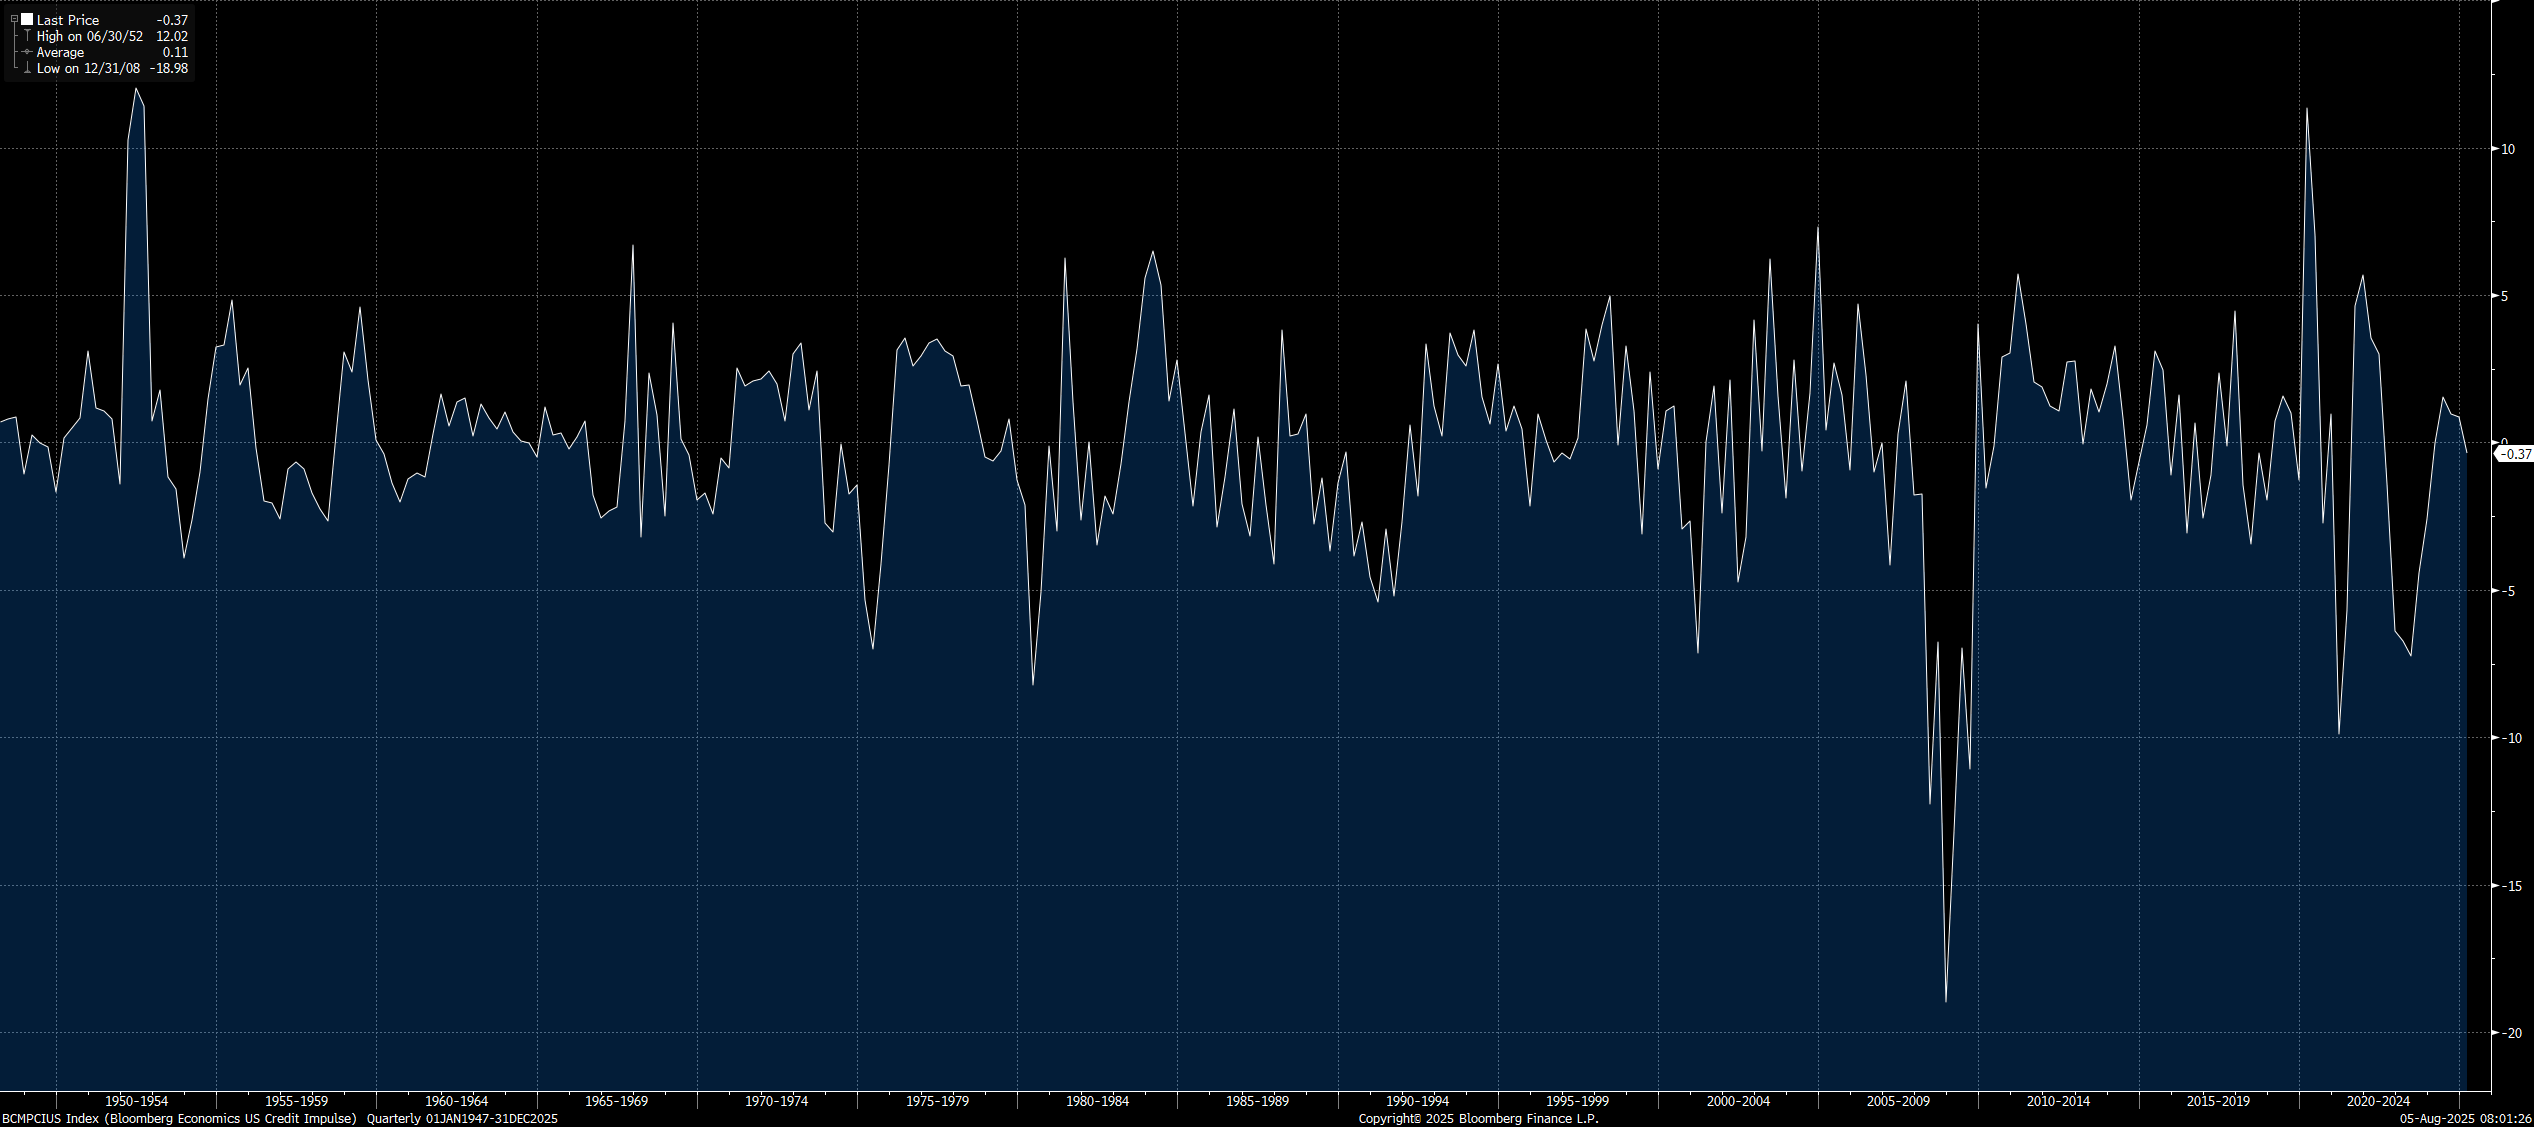Screen dimensions: 2534x1127
Task: Select the Average legend entry
Action: tap(60, 52)
